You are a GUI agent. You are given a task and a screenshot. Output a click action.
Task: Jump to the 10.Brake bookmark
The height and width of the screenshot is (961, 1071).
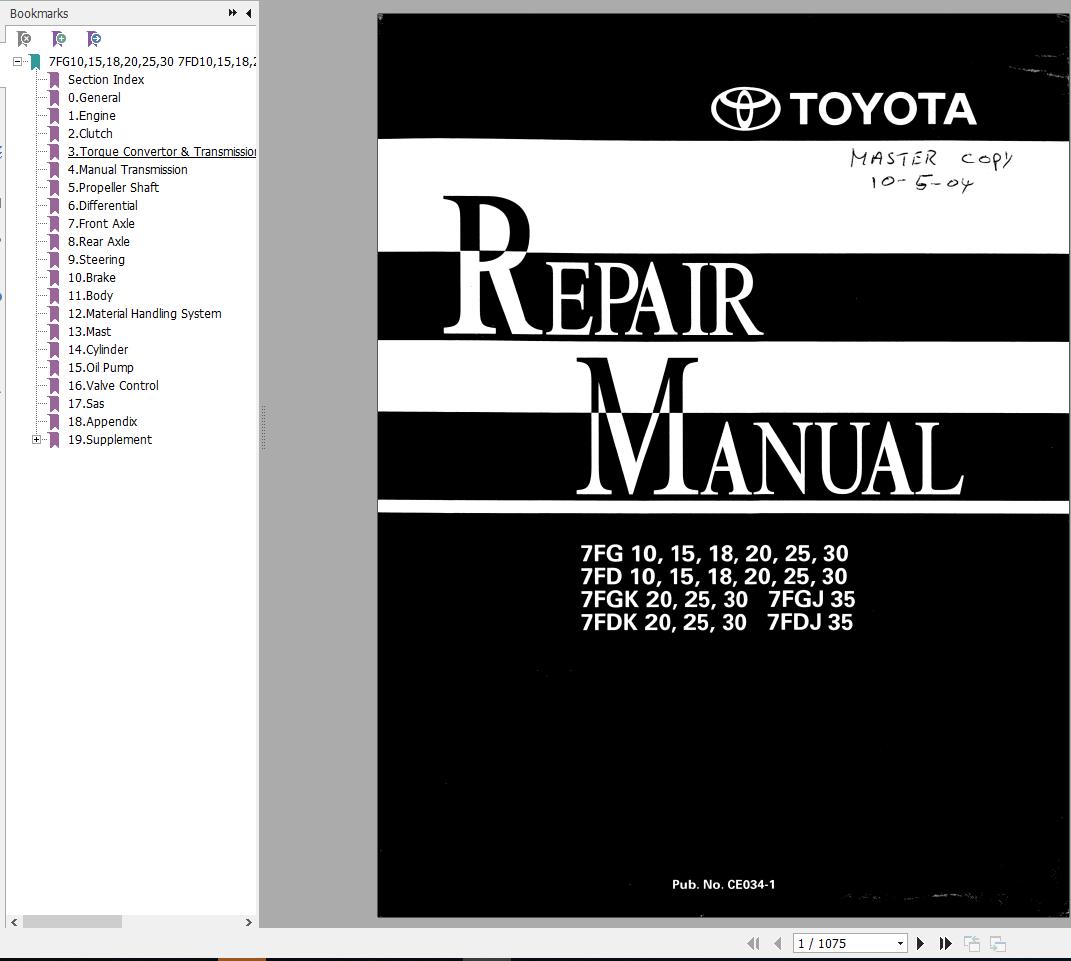[92, 277]
